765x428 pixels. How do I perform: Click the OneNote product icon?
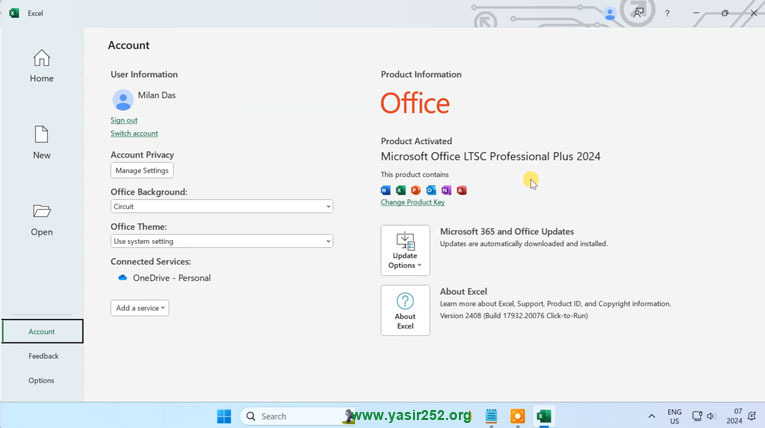pyautogui.click(x=446, y=190)
